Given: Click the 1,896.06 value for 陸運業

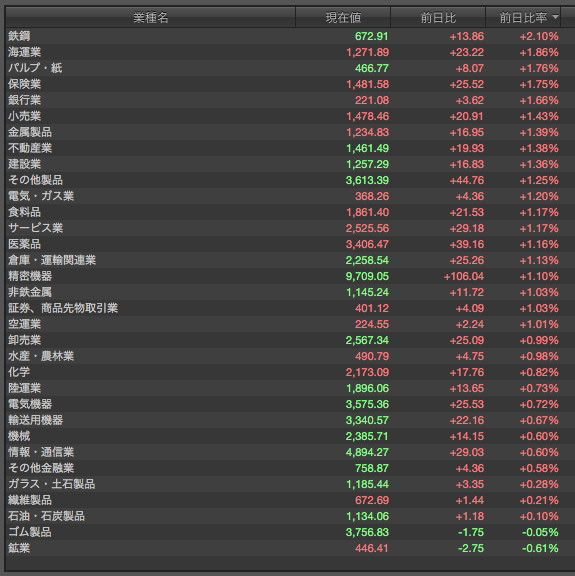Looking at the screenshot, I should tap(367, 388).
